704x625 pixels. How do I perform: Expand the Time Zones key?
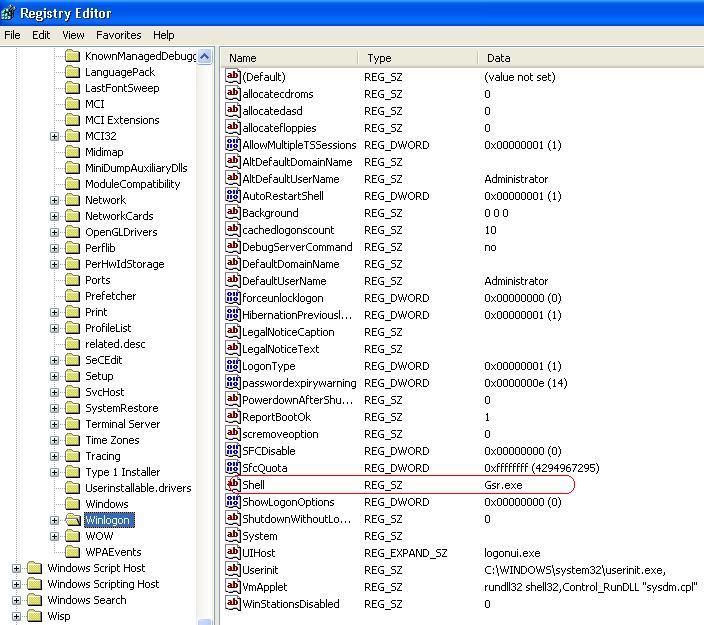click(54, 440)
